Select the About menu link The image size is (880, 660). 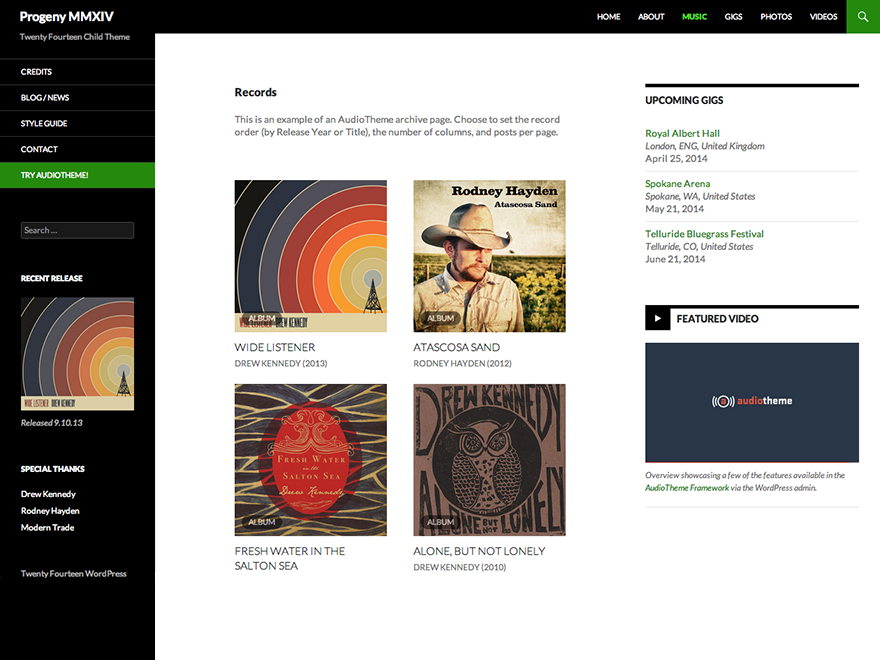pos(651,17)
